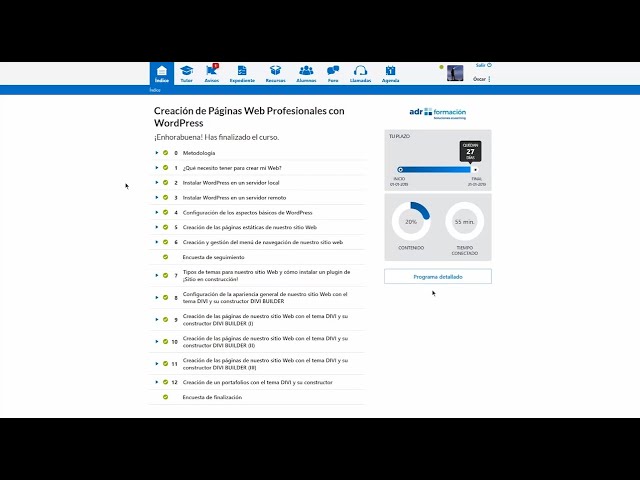Viewport: 640px width, 480px height.
Task: Click the Tu plazo progress bar
Action: (438, 169)
